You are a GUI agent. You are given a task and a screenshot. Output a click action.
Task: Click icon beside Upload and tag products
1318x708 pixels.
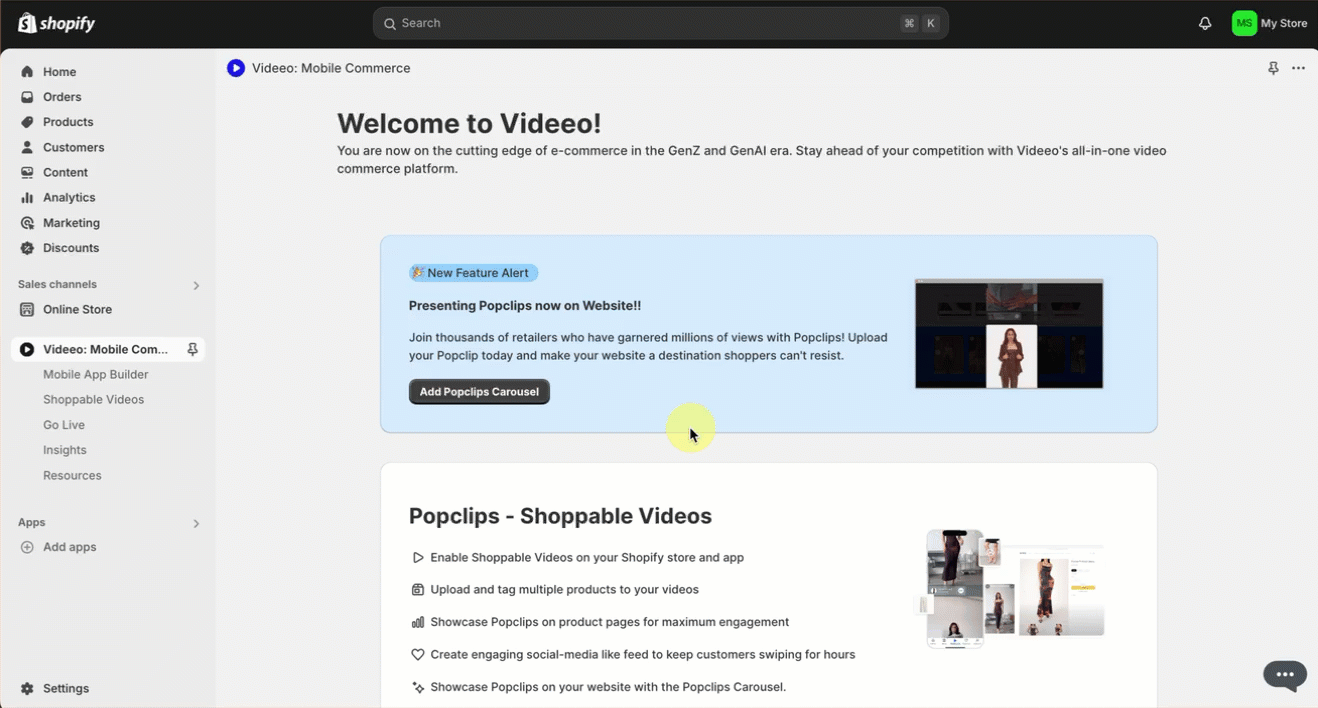pyautogui.click(x=418, y=590)
